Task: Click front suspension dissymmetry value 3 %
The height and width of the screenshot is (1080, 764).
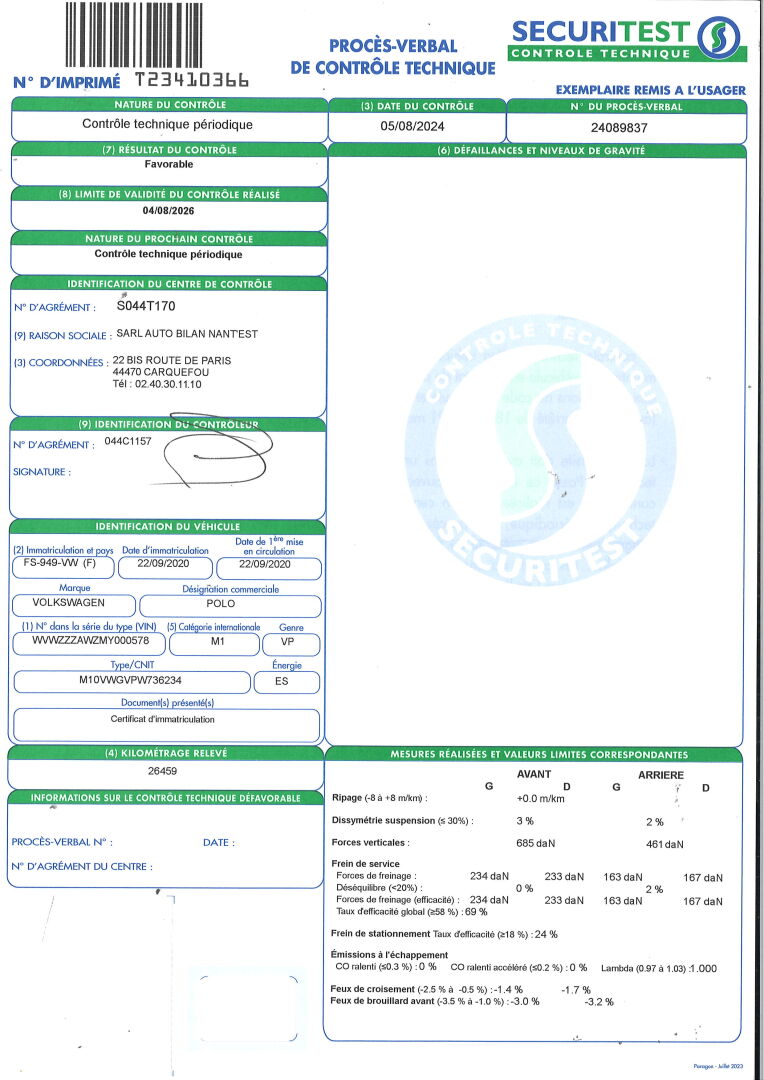Action: [525, 821]
